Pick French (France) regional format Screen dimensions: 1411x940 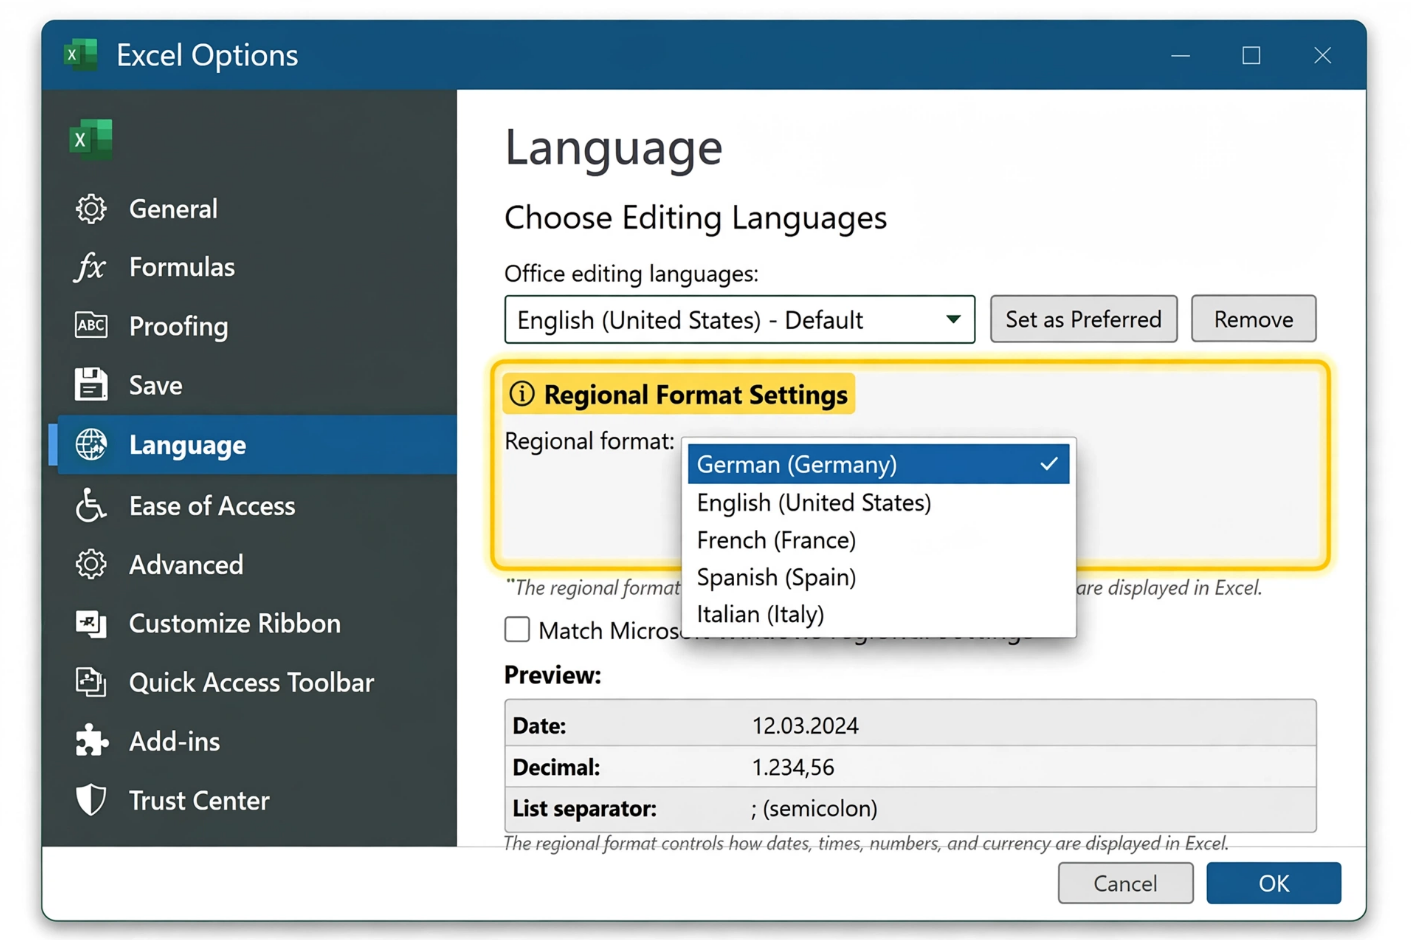click(x=878, y=540)
